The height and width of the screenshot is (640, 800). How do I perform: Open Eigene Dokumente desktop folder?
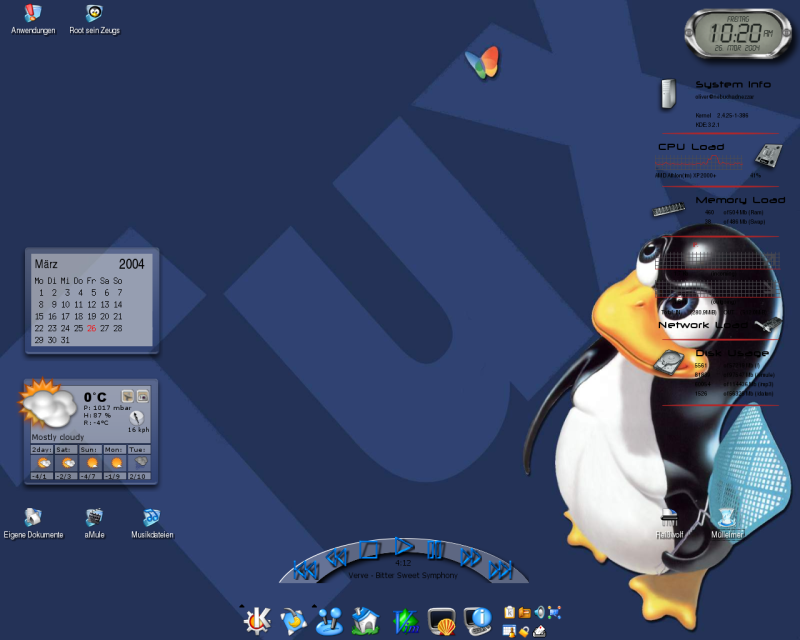tap(33, 518)
